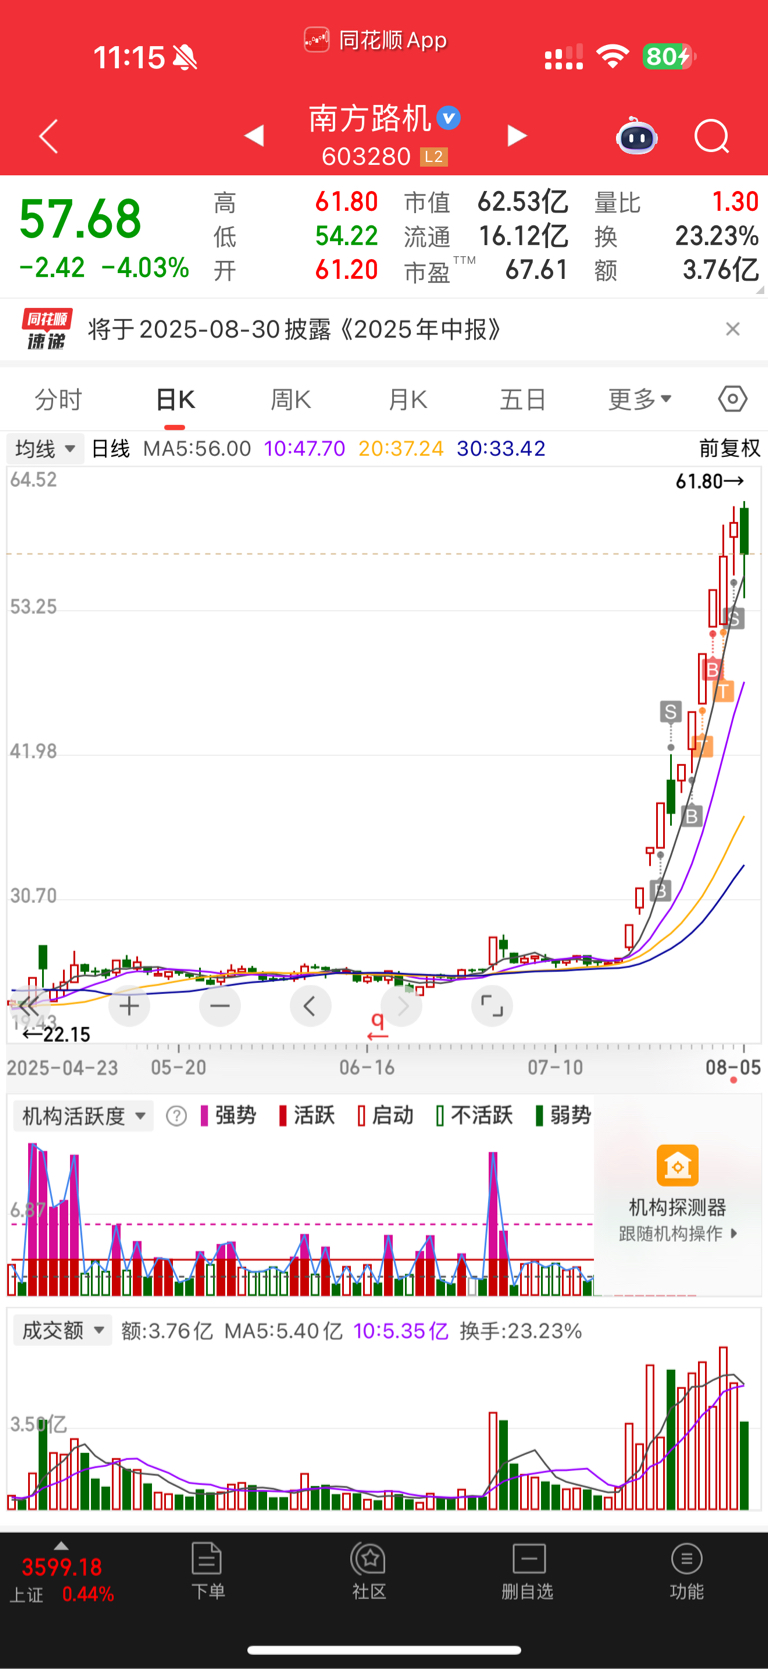
Task: Open the robot AI assistant
Action: (636, 136)
